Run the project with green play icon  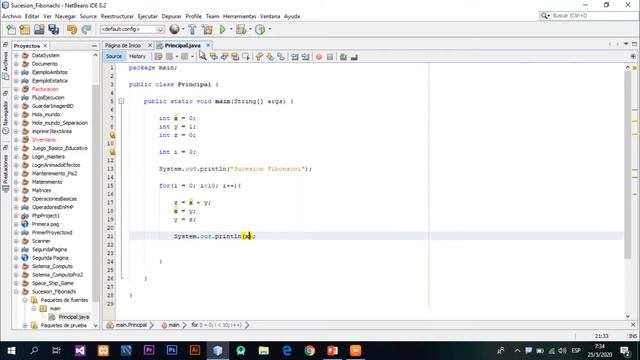pyautogui.click(x=222, y=29)
